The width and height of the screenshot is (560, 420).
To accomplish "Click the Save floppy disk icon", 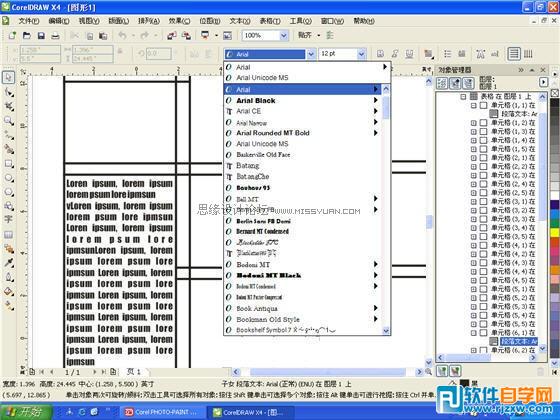I will 41,35.
